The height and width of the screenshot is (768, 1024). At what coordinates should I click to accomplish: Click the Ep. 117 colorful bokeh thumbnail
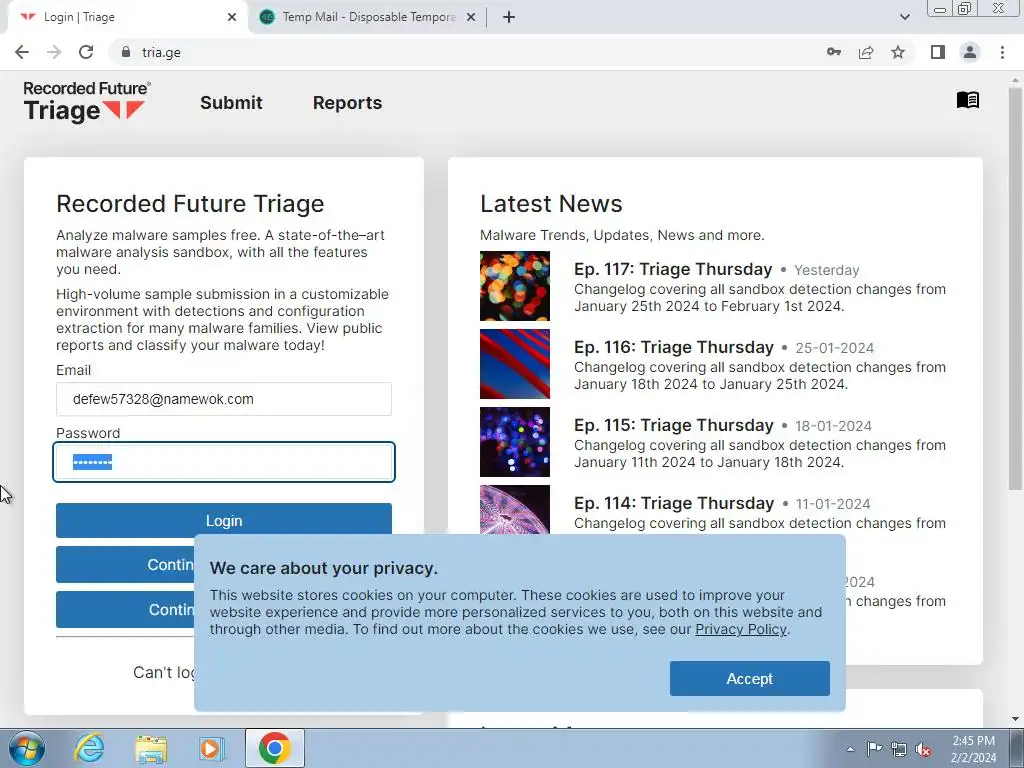pyautogui.click(x=515, y=286)
